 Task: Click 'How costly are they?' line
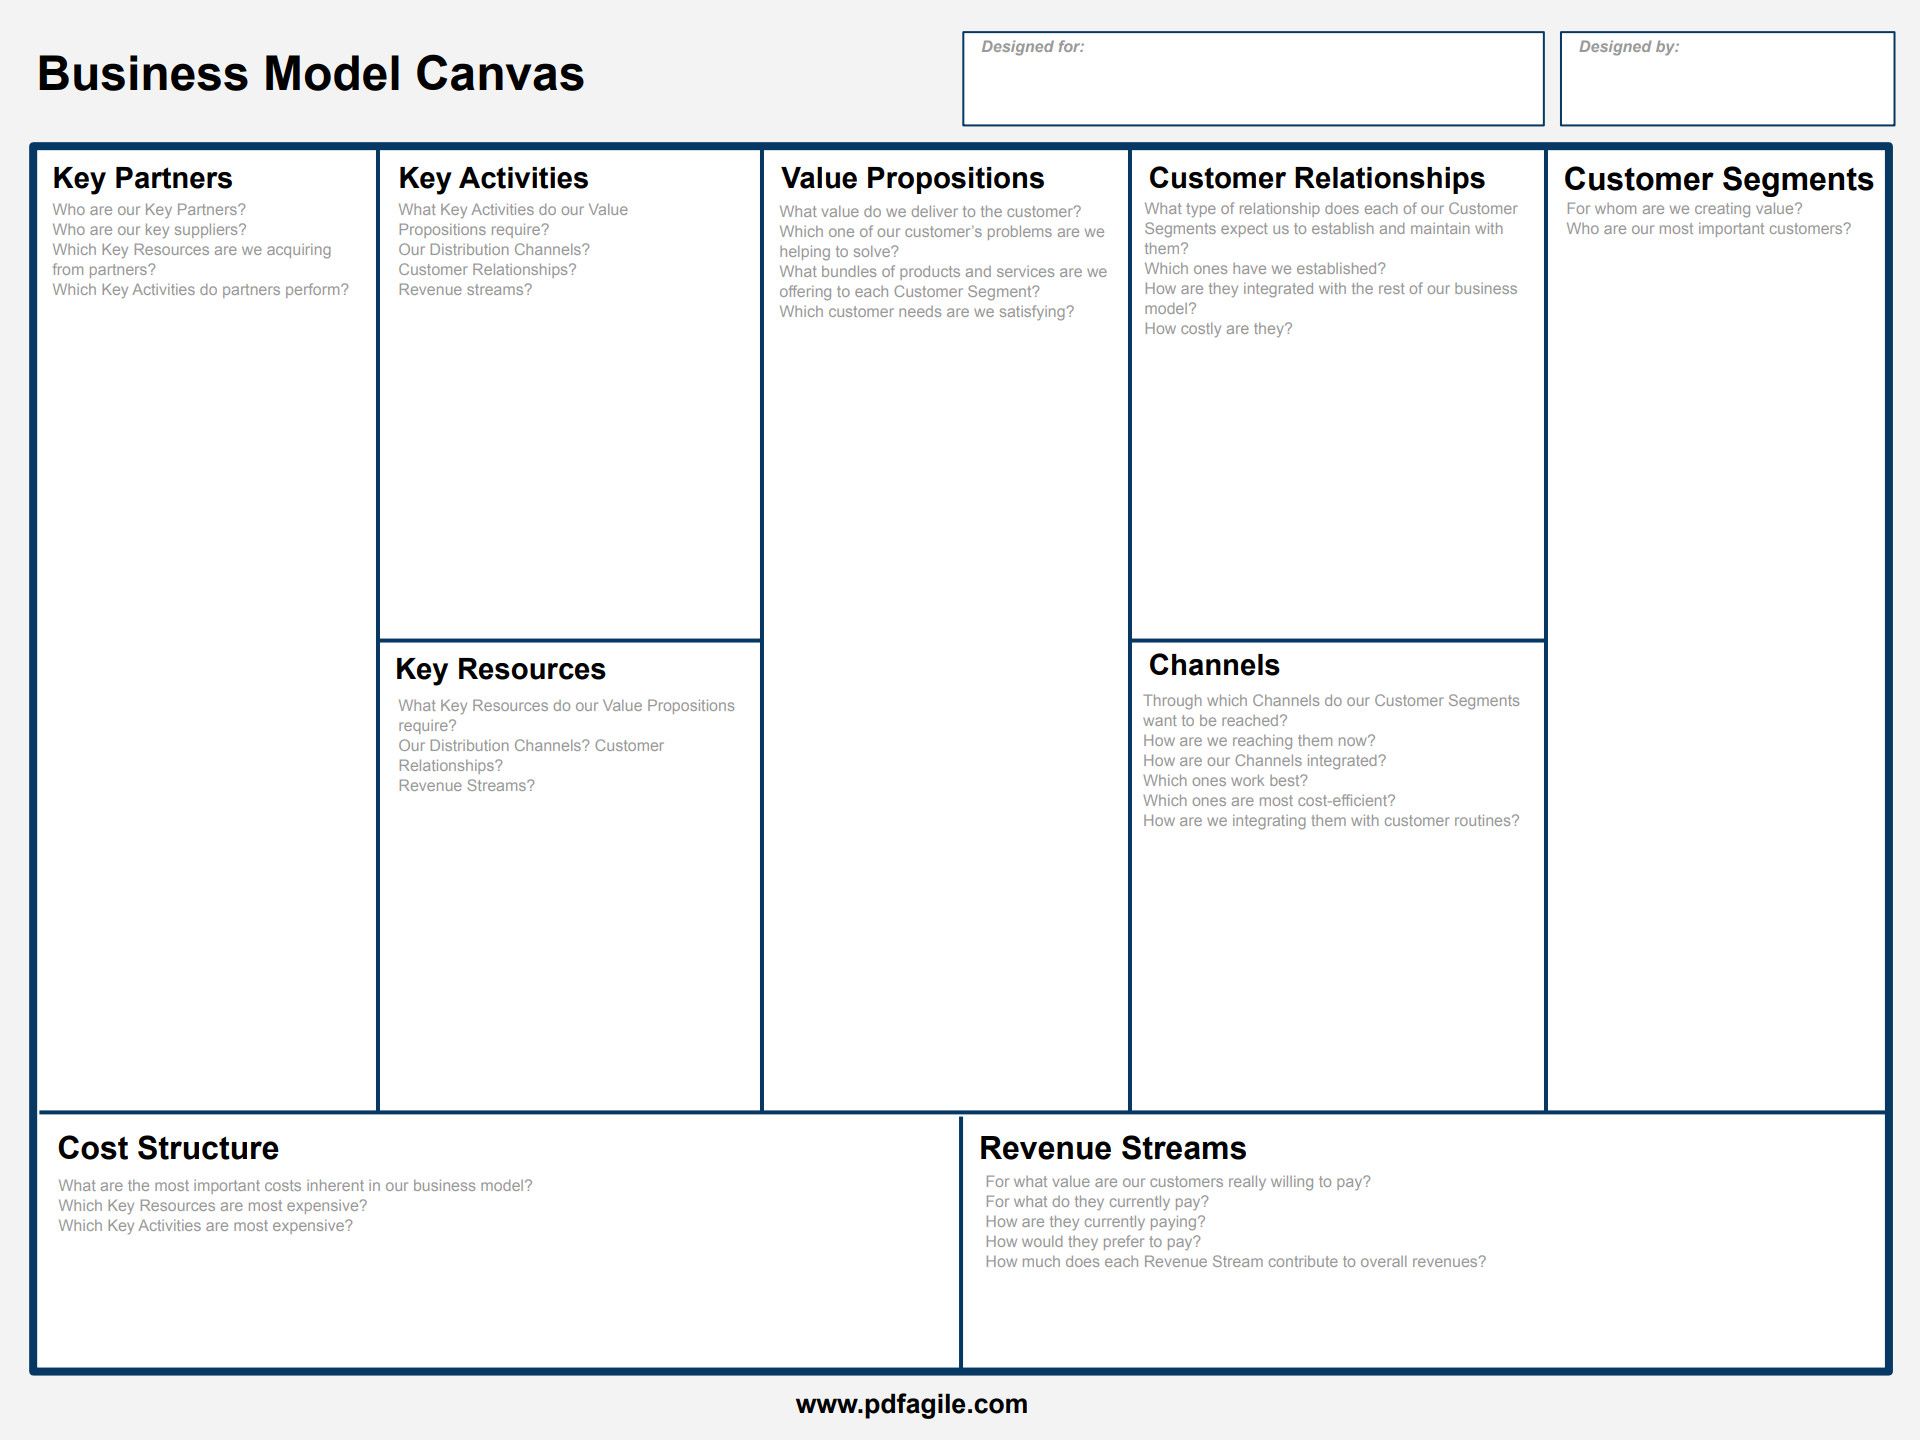coord(1218,329)
